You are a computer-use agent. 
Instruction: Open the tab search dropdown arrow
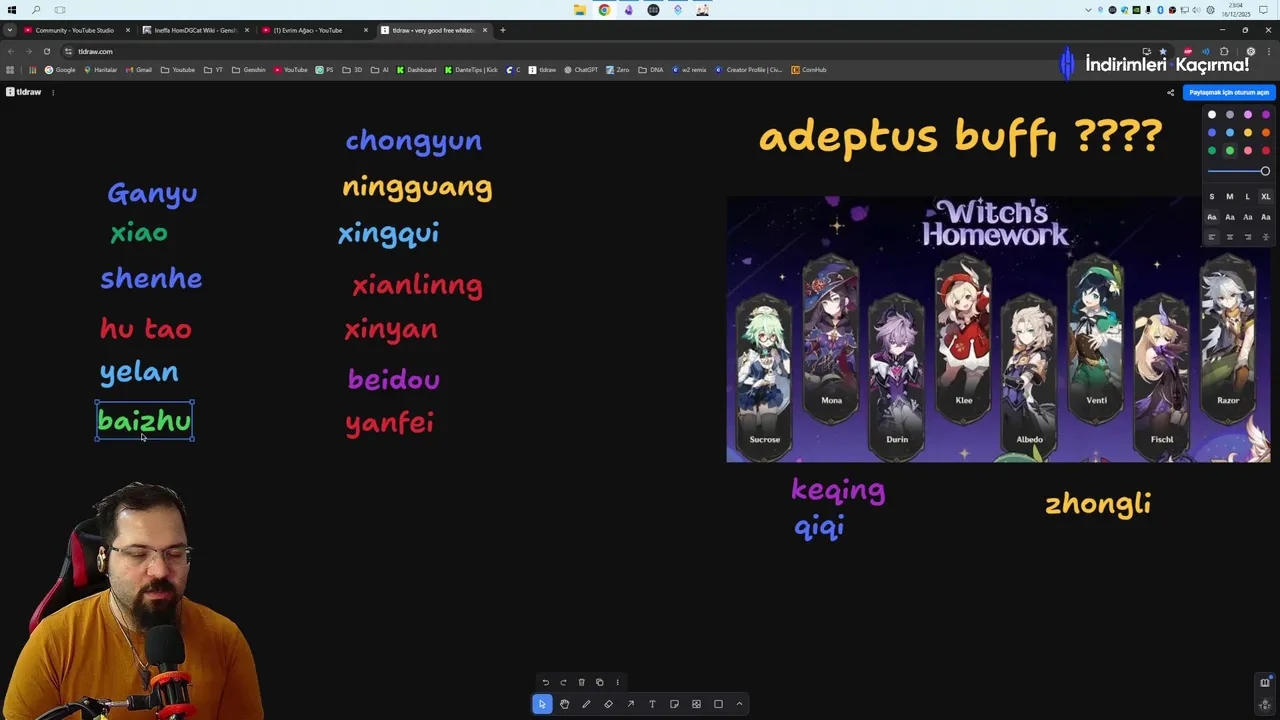[10, 30]
